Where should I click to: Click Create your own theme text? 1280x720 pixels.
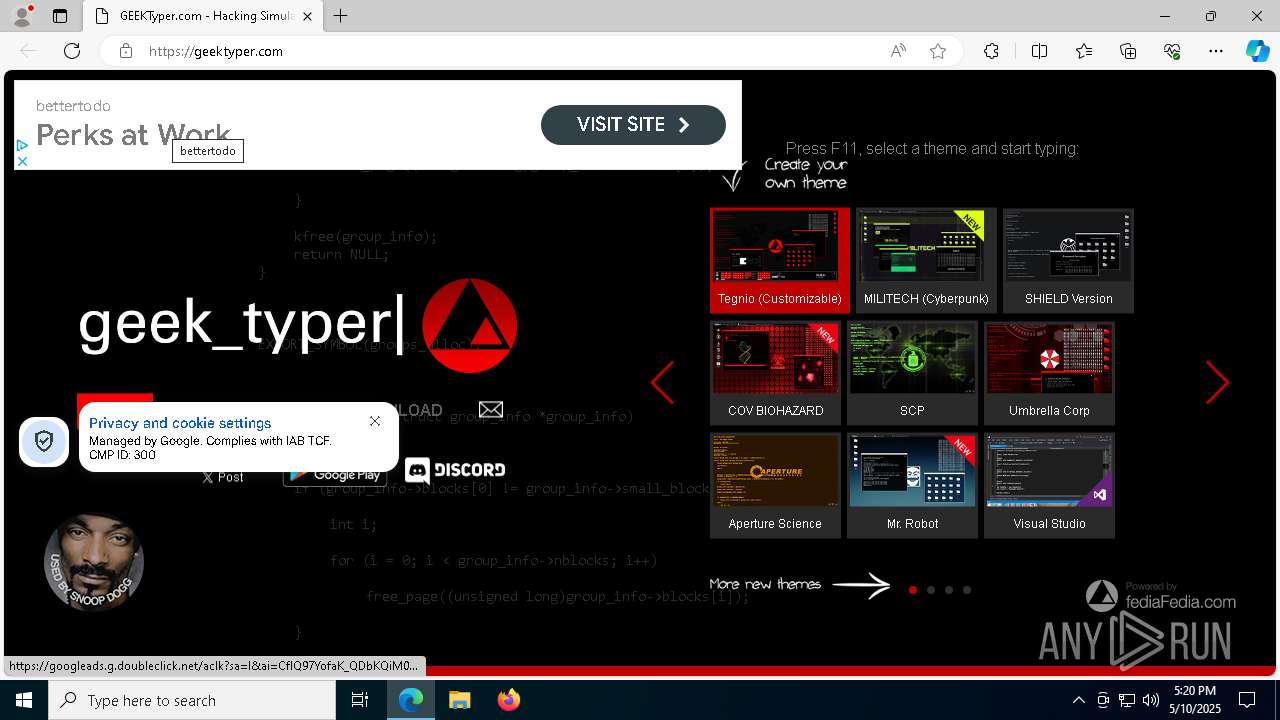point(806,174)
